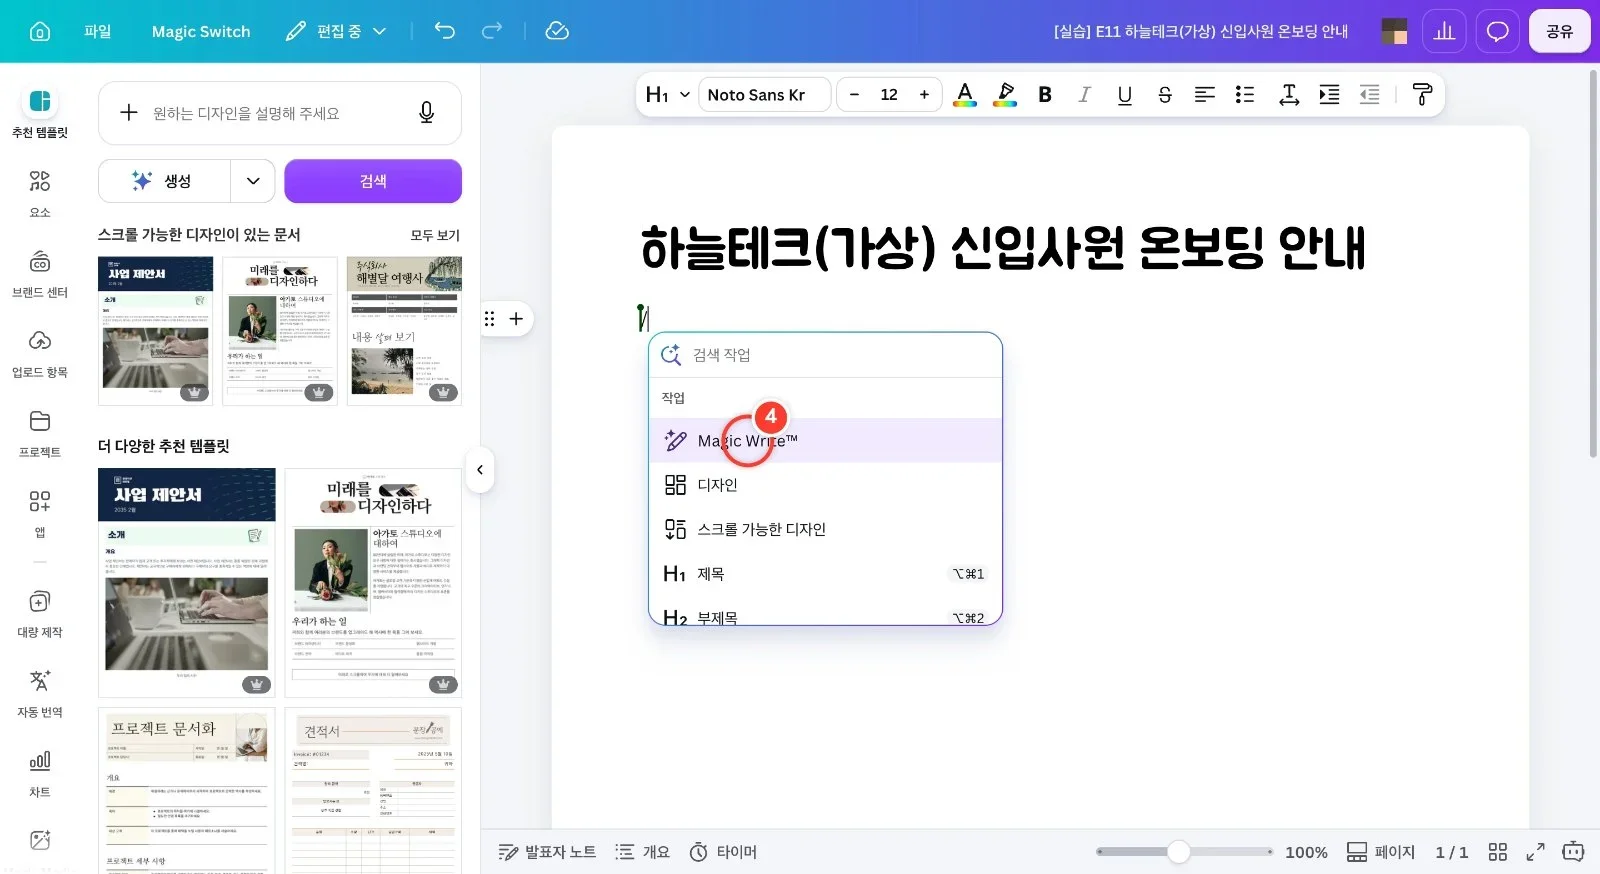Open the 자동 번역 panel
This screenshot has height=874, width=1600.
click(x=40, y=693)
